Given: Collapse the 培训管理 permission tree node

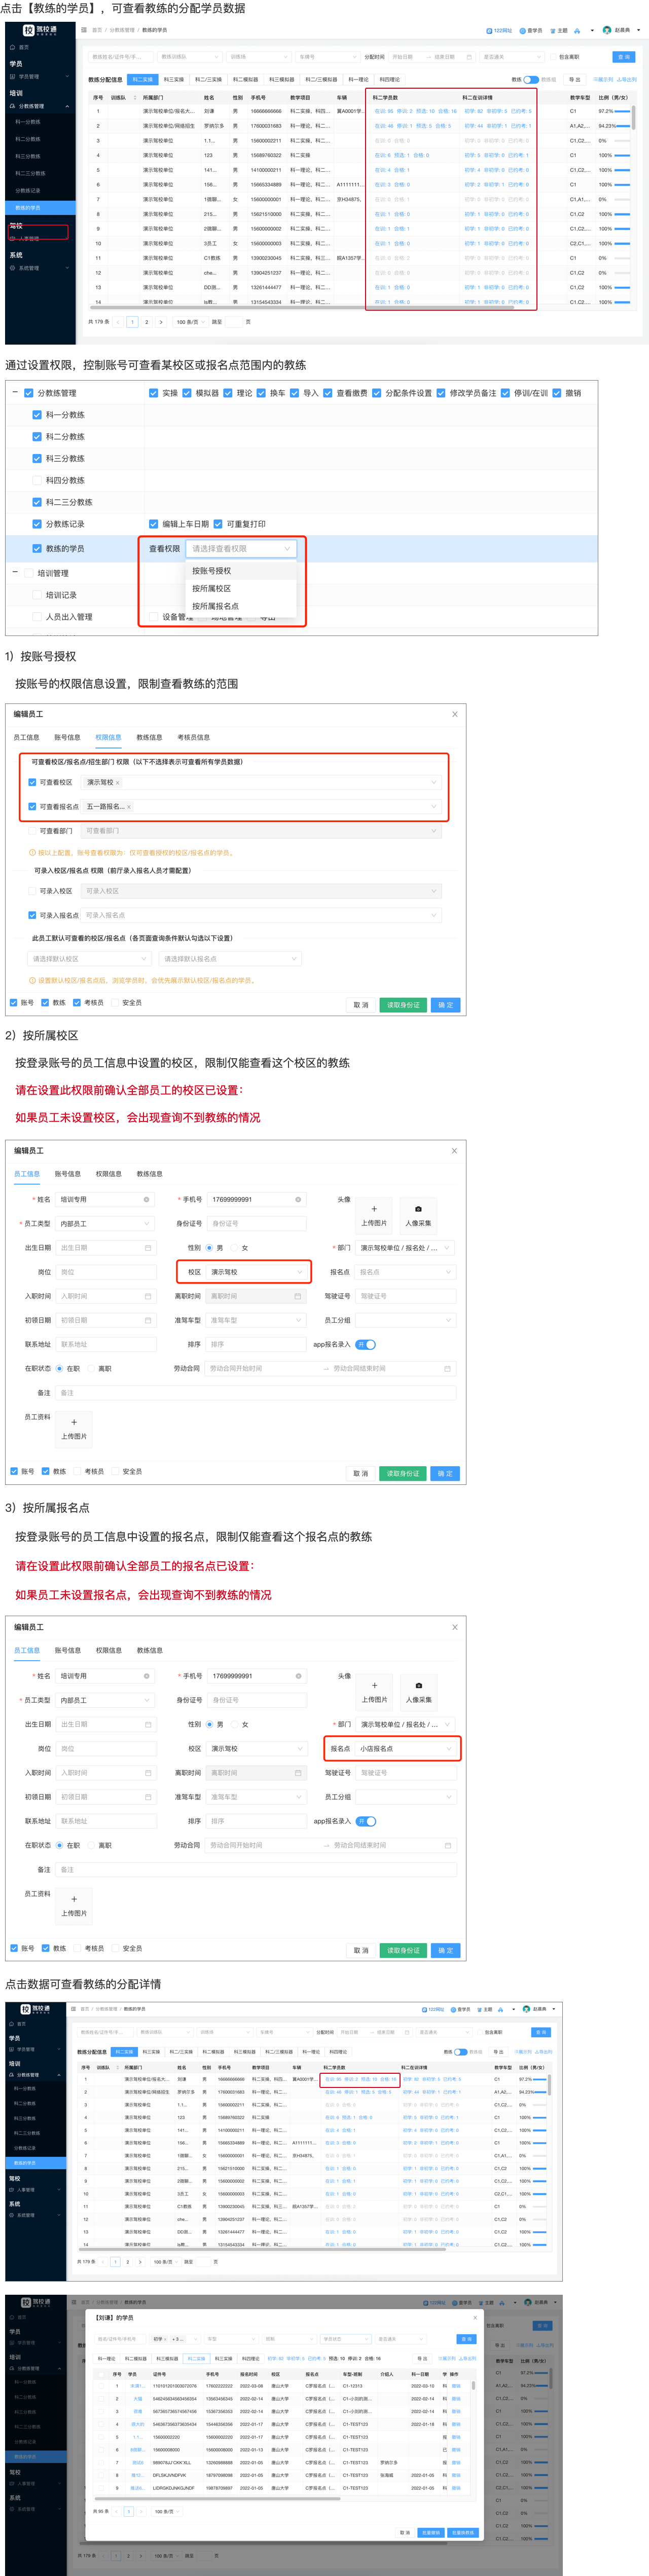Looking at the screenshot, I should click(x=15, y=573).
